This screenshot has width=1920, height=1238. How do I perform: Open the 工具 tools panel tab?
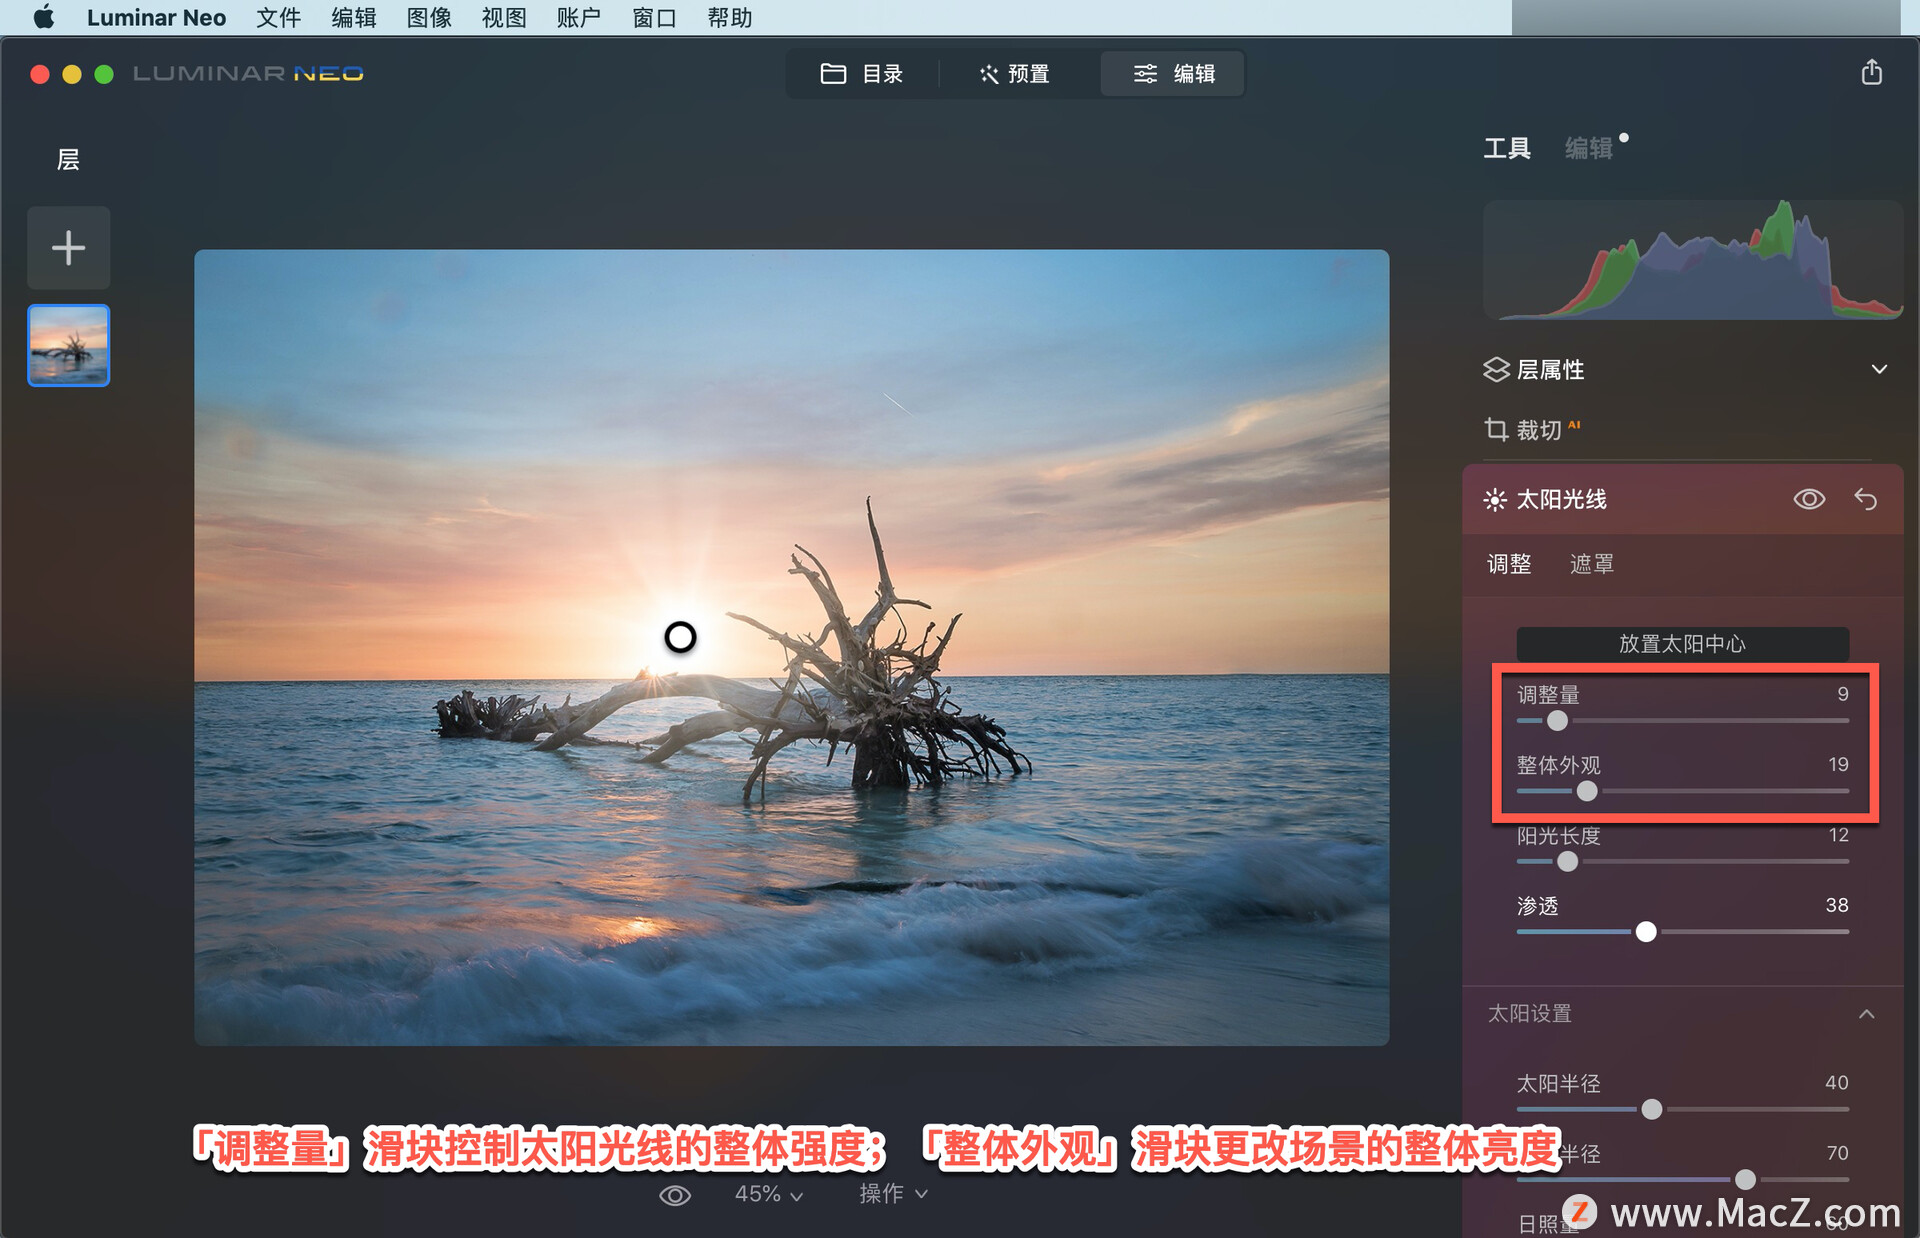coord(1507,148)
